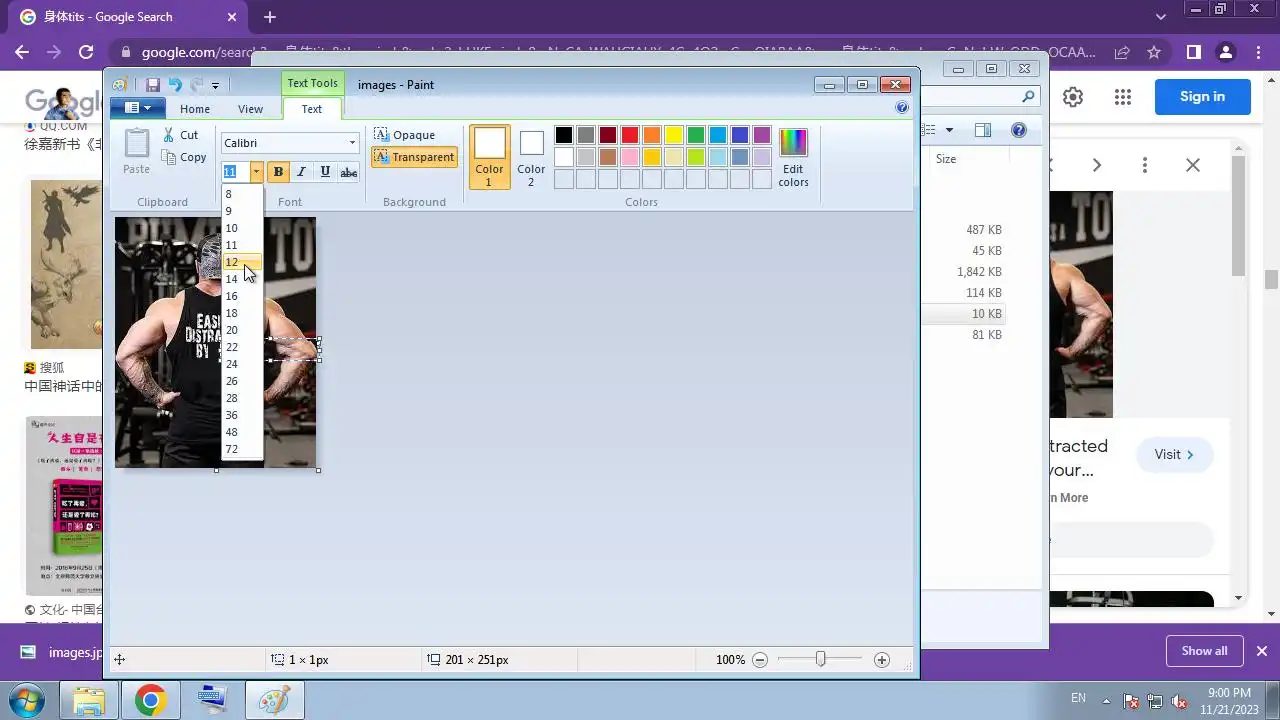Screen dimensions: 1280x720
Task: Toggle Chrome side panel icon
Action: pos(1193,52)
